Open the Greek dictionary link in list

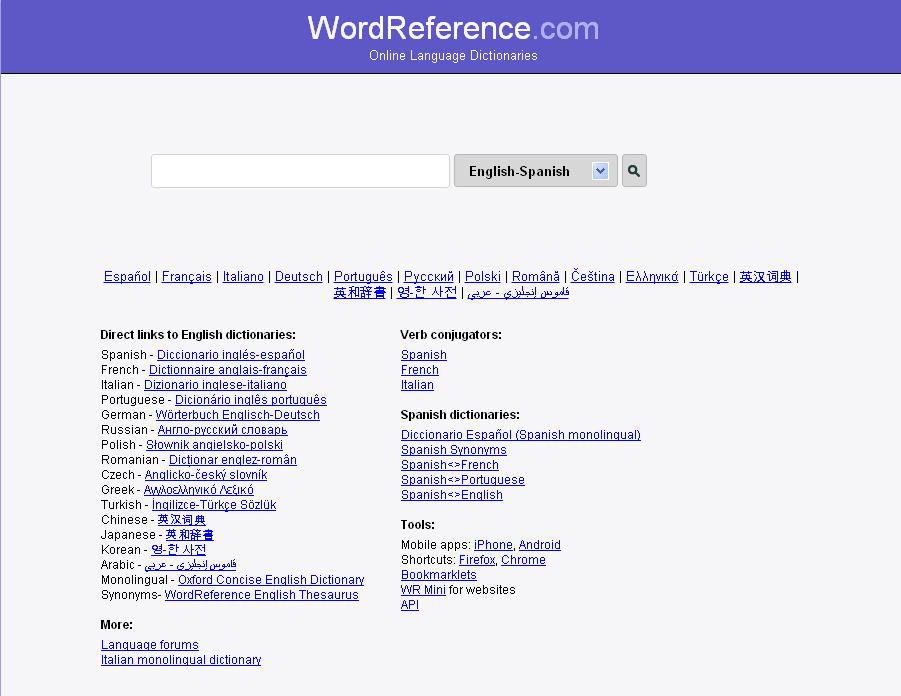198,490
